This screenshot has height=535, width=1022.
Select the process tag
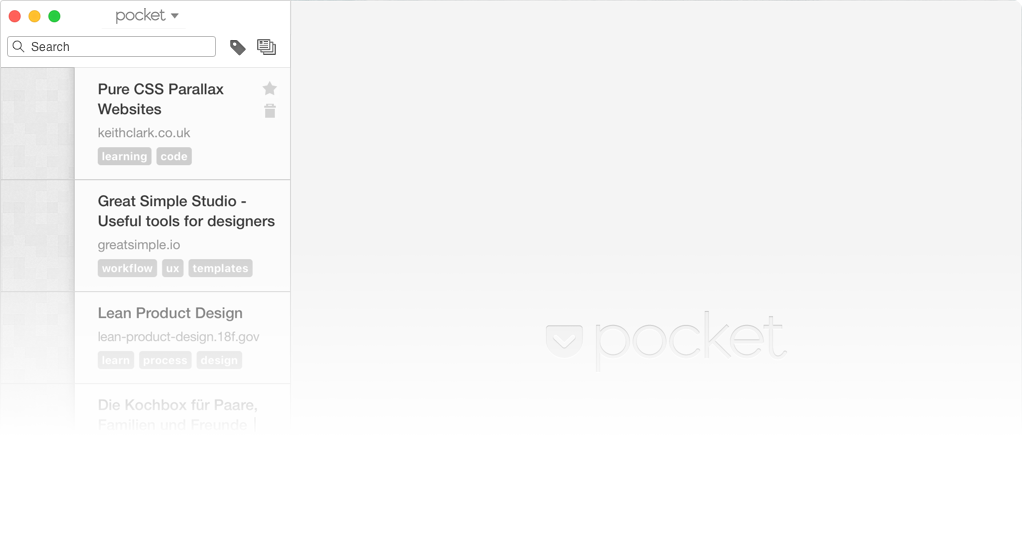pos(165,360)
